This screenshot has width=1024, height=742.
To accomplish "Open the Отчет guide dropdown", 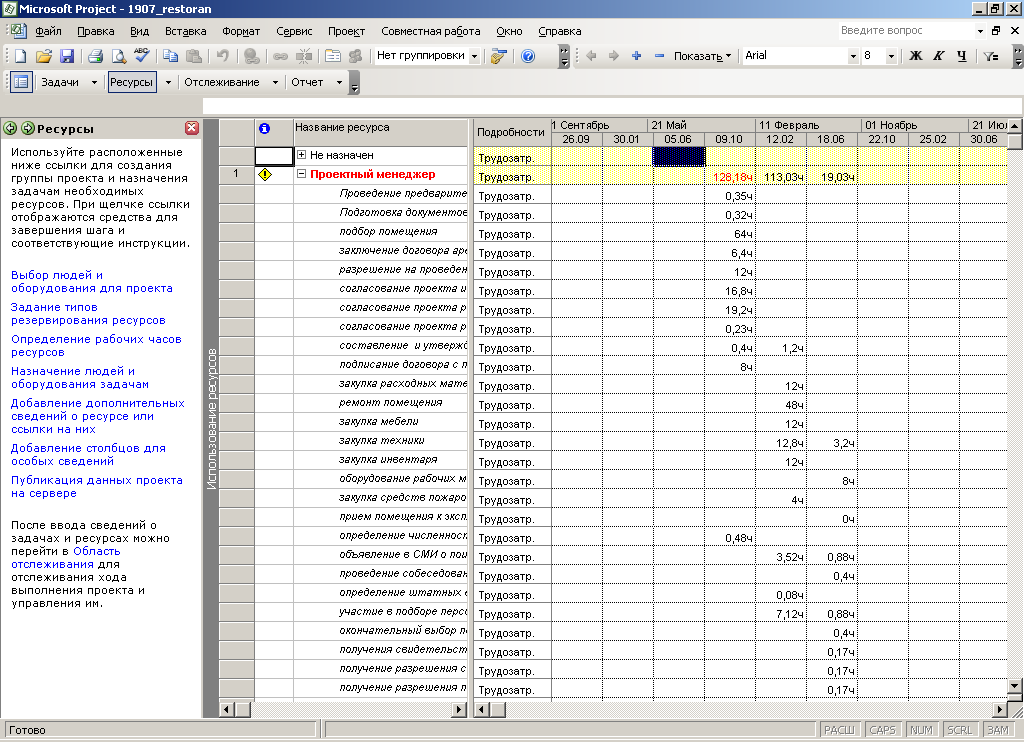I will 339,82.
